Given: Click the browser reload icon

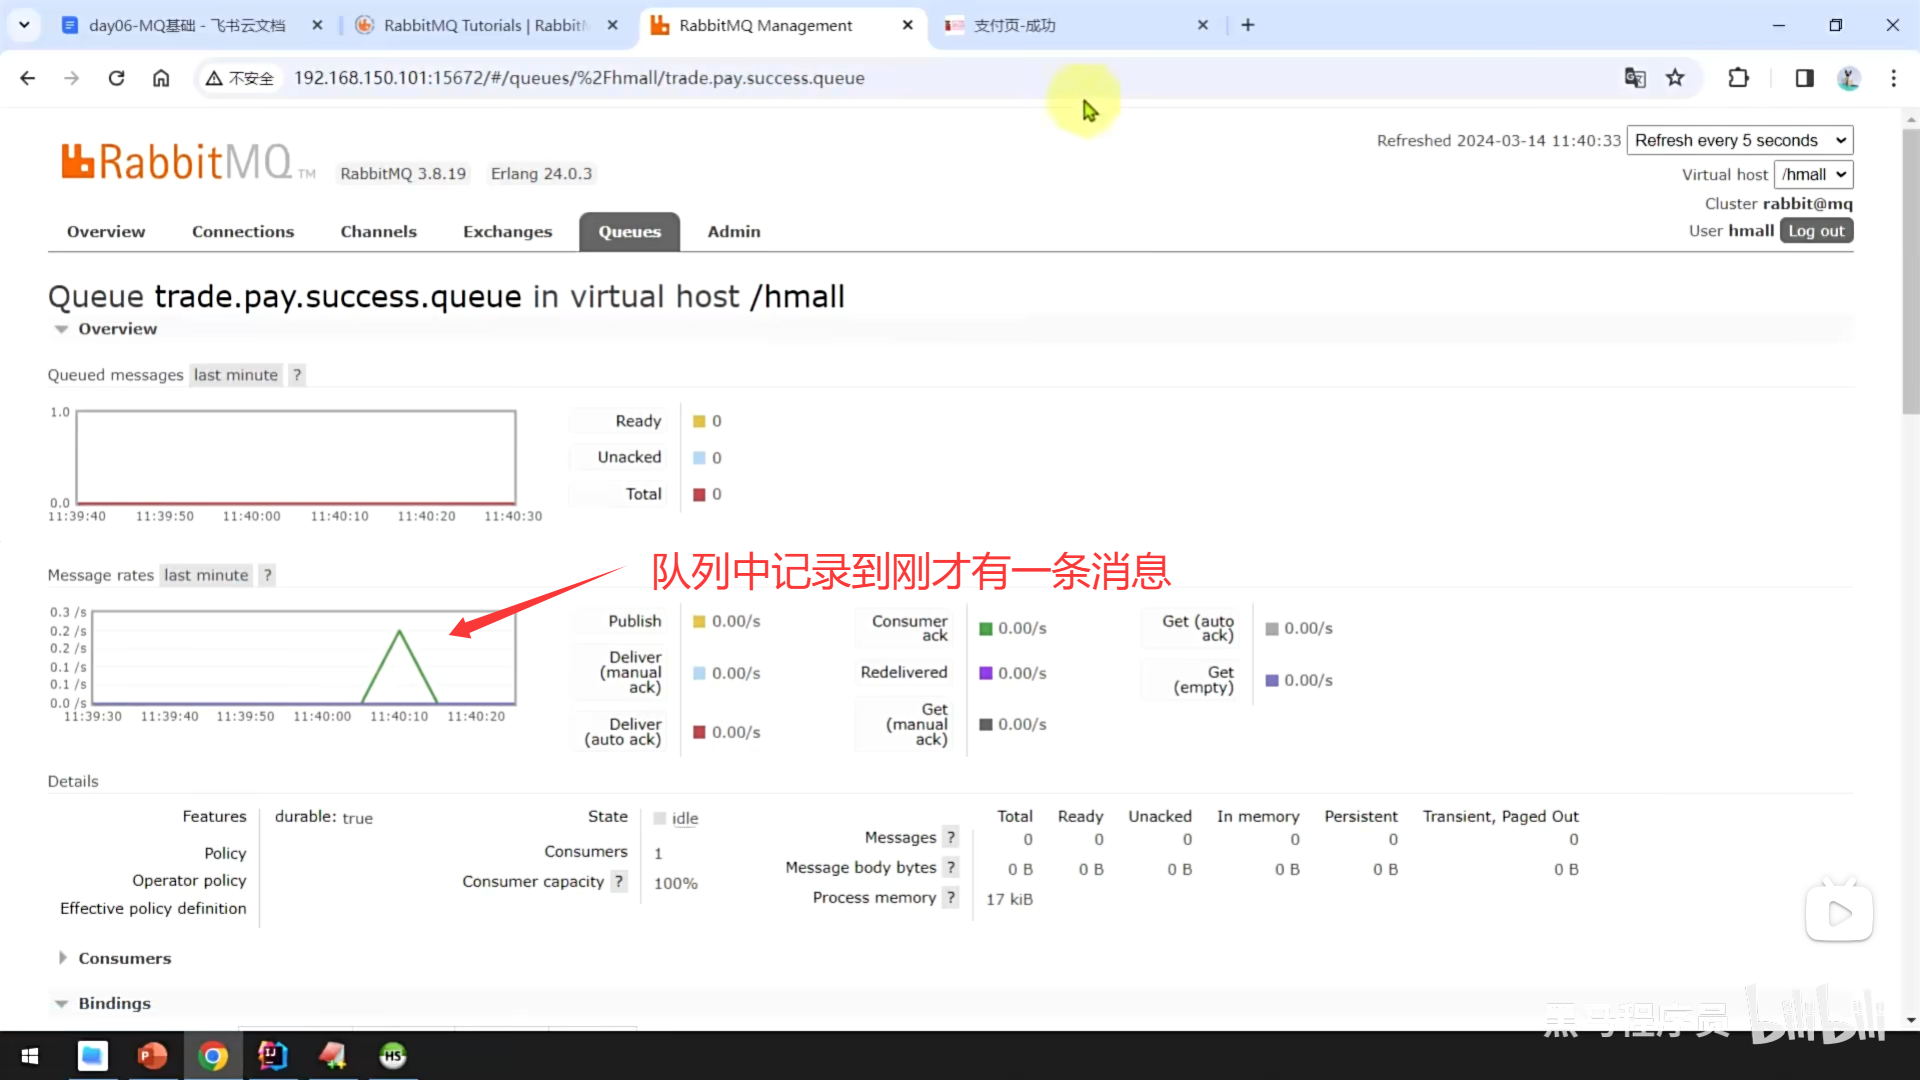Looking at the screenshot, I should [x=116, y=78].
